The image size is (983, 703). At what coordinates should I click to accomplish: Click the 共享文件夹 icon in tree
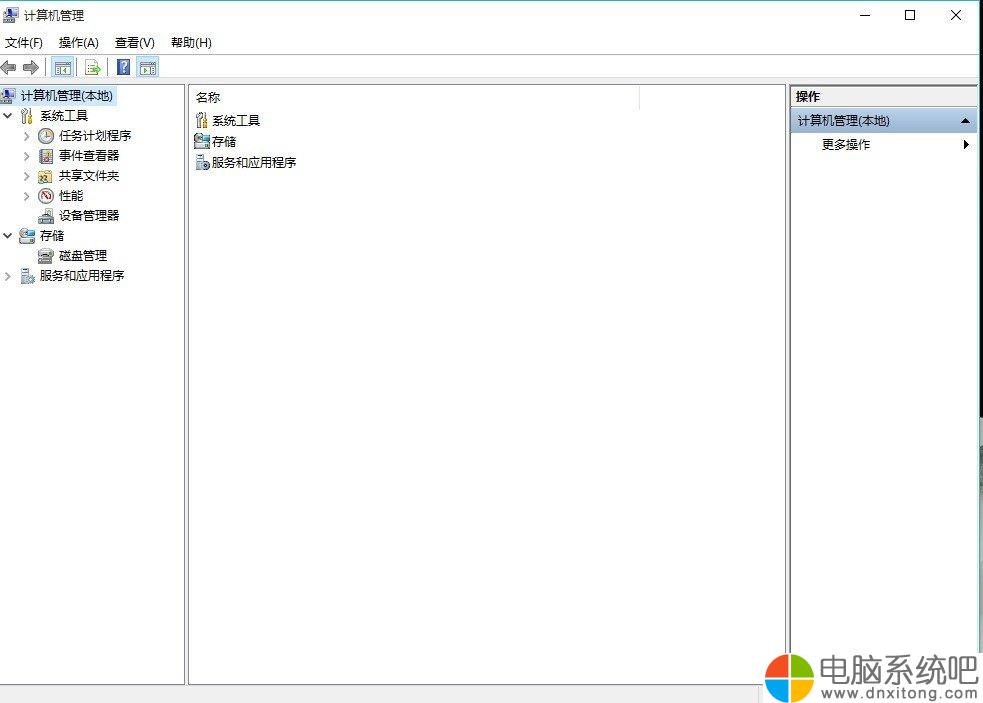click(x=45, y=176)
